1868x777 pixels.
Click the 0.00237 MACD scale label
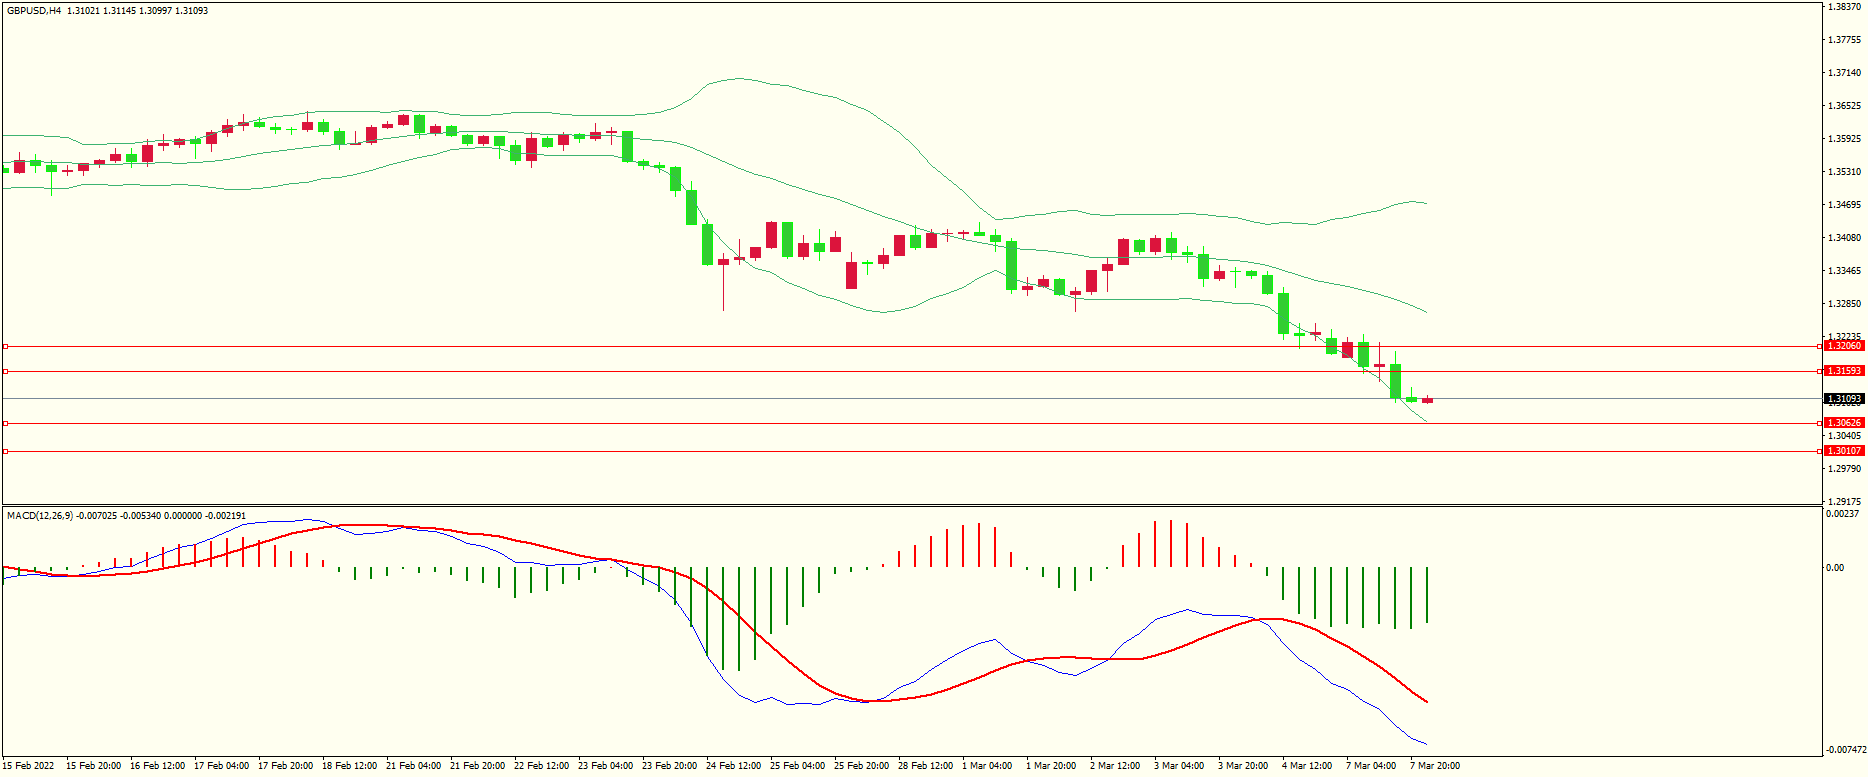(1842, 514)
